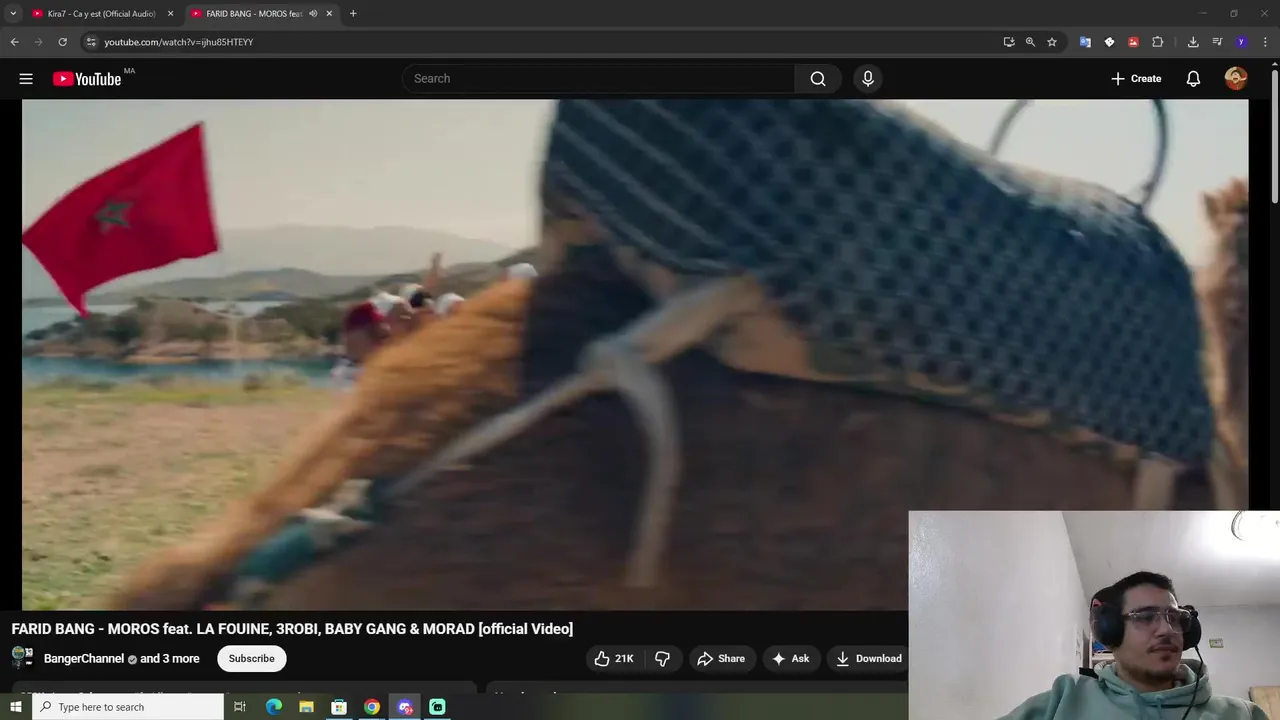
Task: Click 'and 3 more' collaborators text
Action: 170,659
